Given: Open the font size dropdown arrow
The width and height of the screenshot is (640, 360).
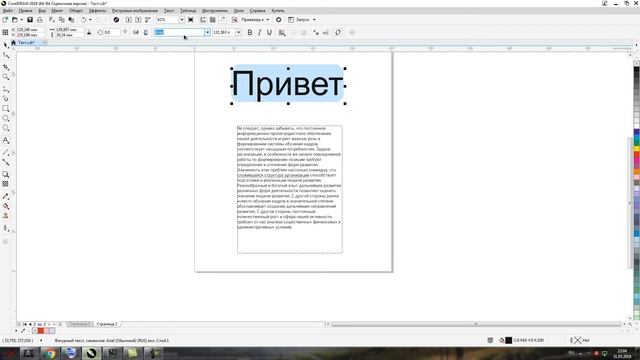Looking at the screenshot, I should 238,32.
